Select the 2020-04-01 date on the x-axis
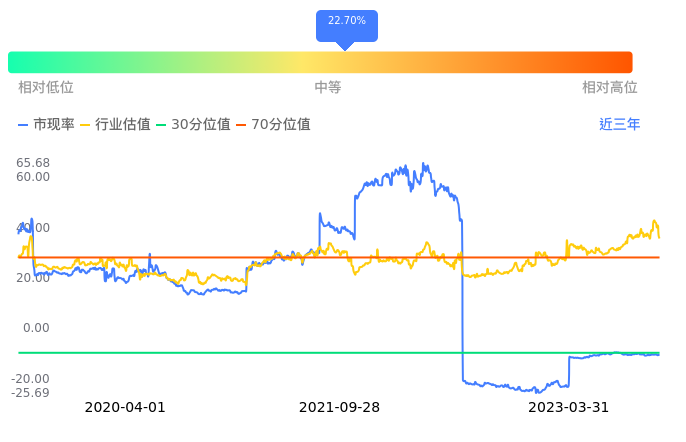The height and width of the screenshot is (442, 686). point(125,408)
